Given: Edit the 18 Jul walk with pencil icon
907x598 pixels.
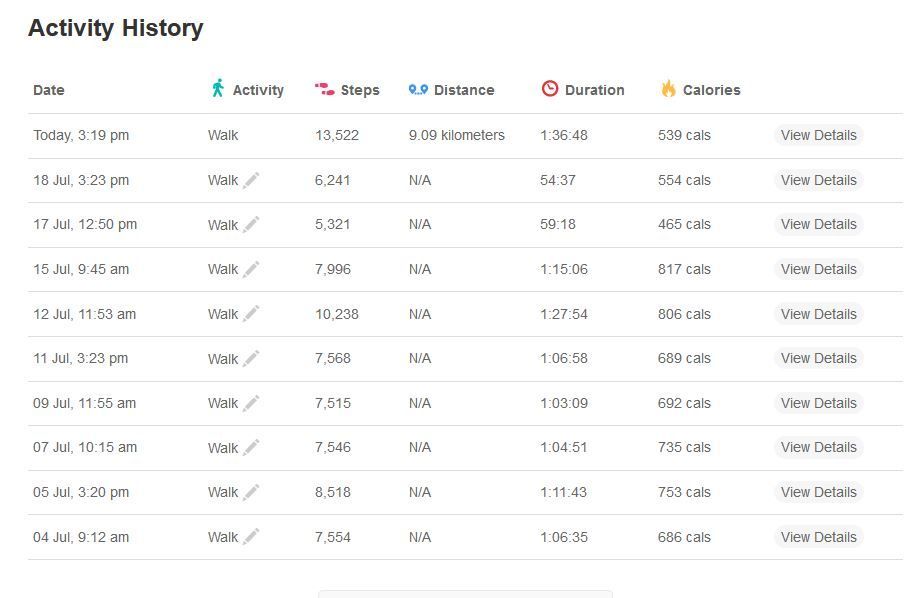Looking at the screenshot, I should (251, 180).
